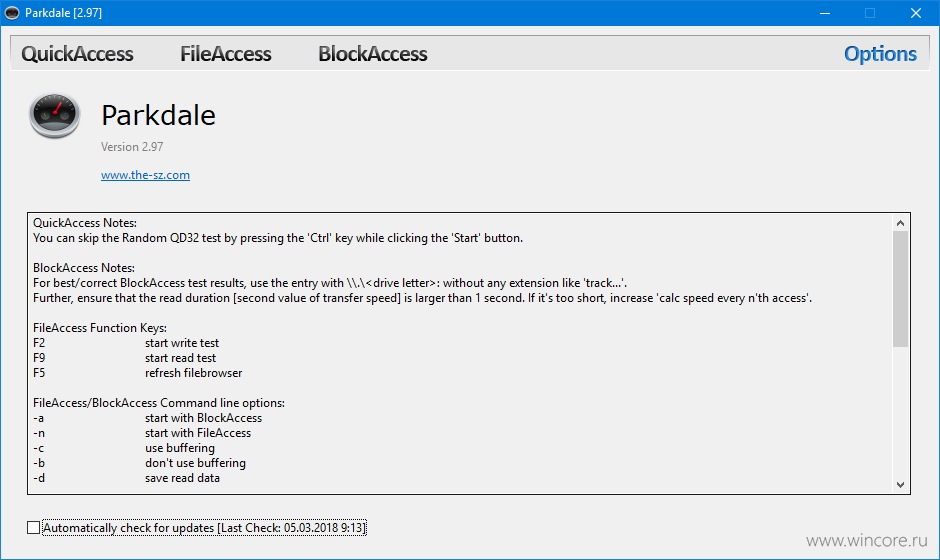
Task: Click the notes scrollbar down arrow
Action: 900,484
